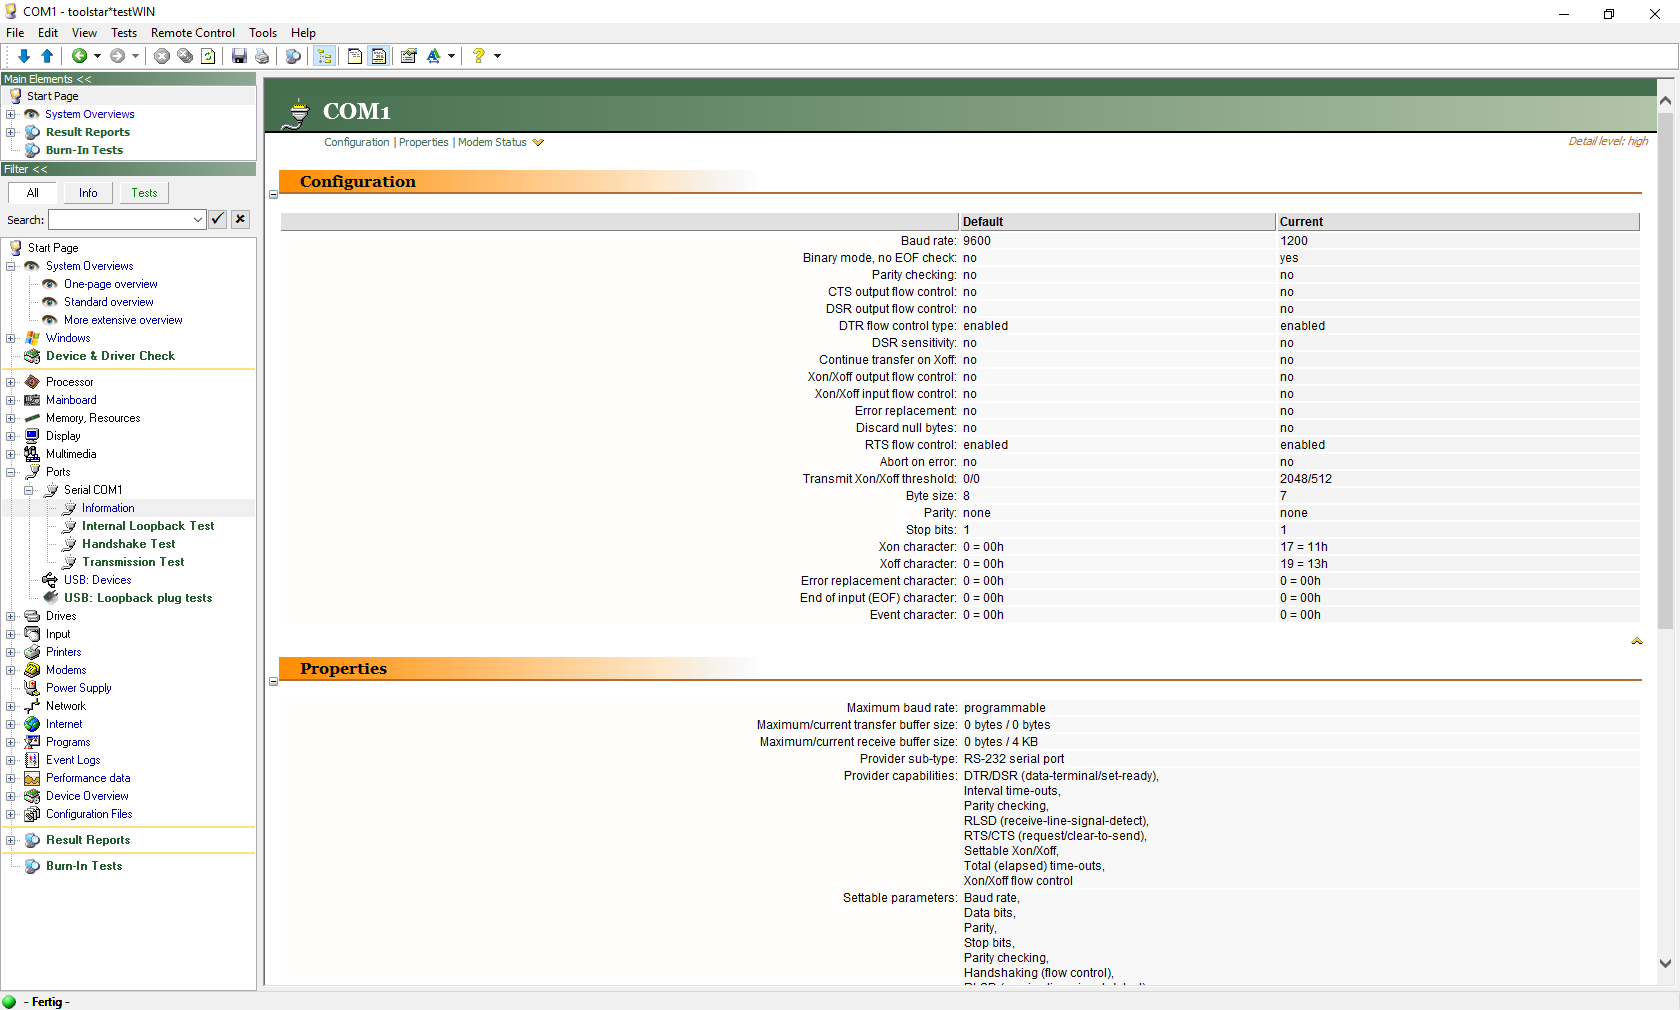Toggle the All filter button

[x=33, y=193]
